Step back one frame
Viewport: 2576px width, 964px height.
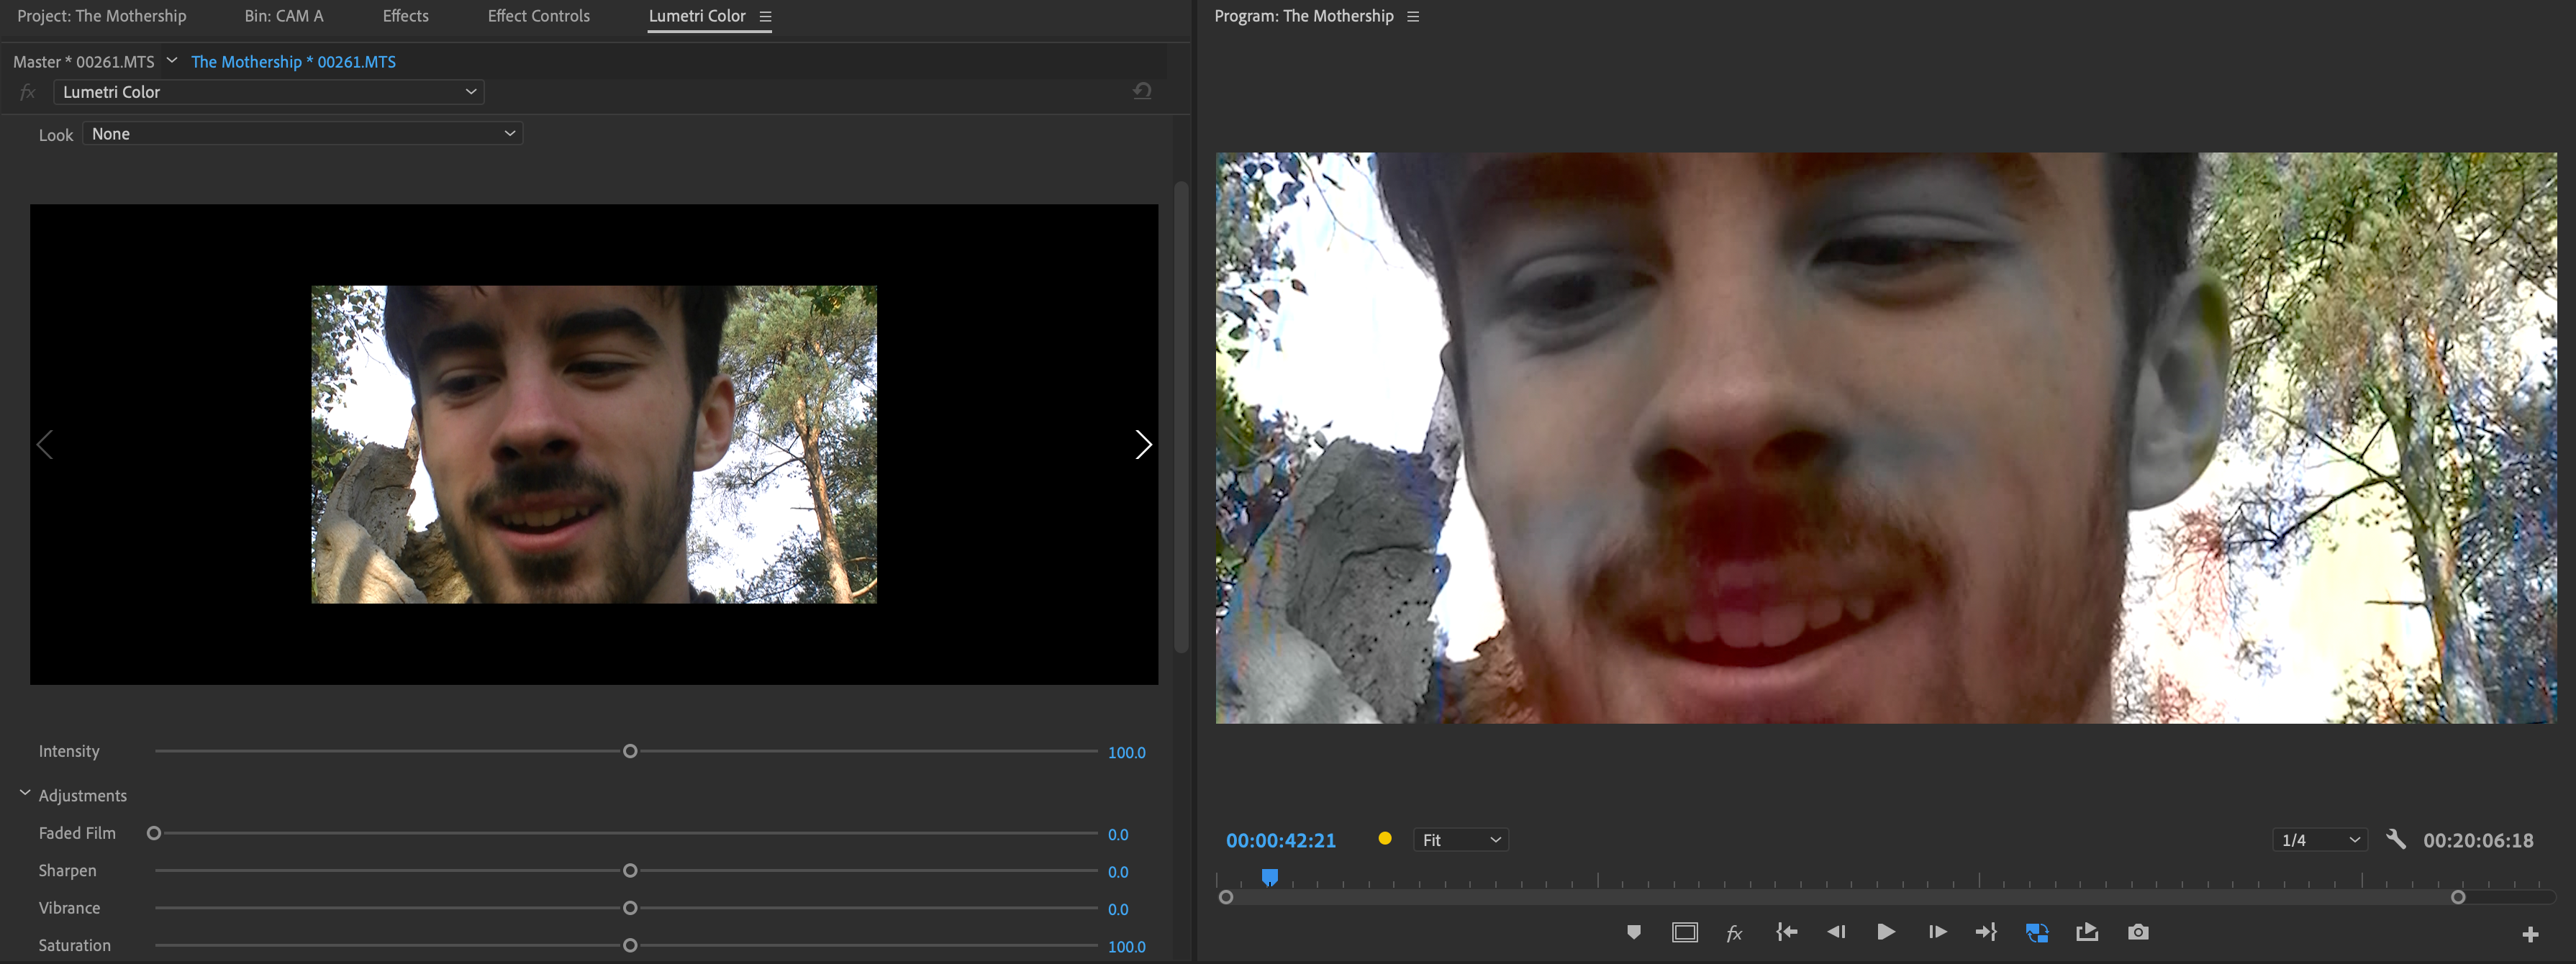(1836, 932)
